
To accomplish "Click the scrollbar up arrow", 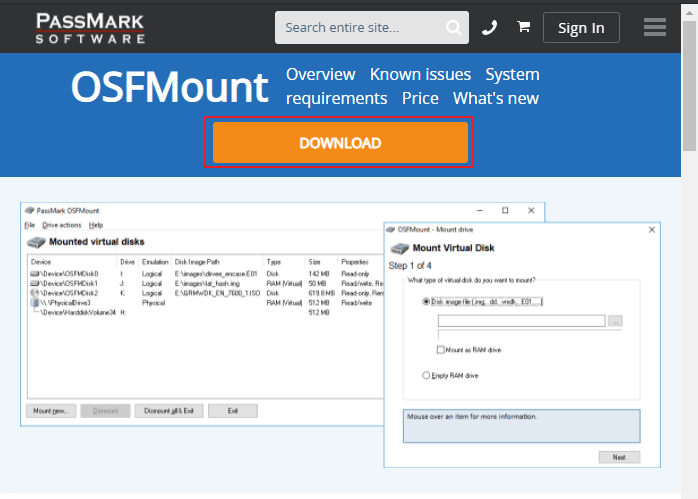I will tap(690, 13).
